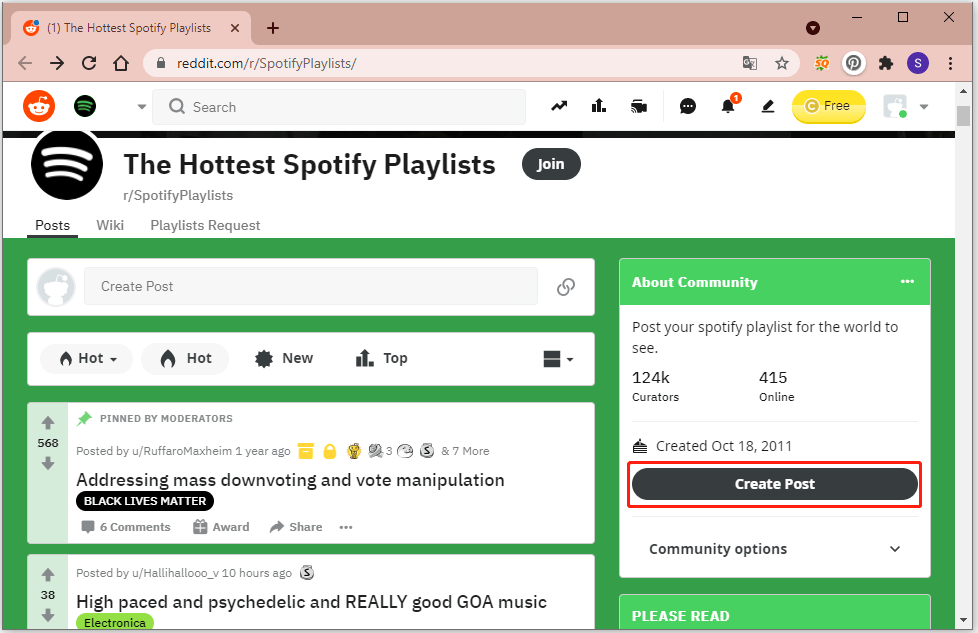
Task: Downvote the Addressing mass downvoting post
Action: (48, 463)
